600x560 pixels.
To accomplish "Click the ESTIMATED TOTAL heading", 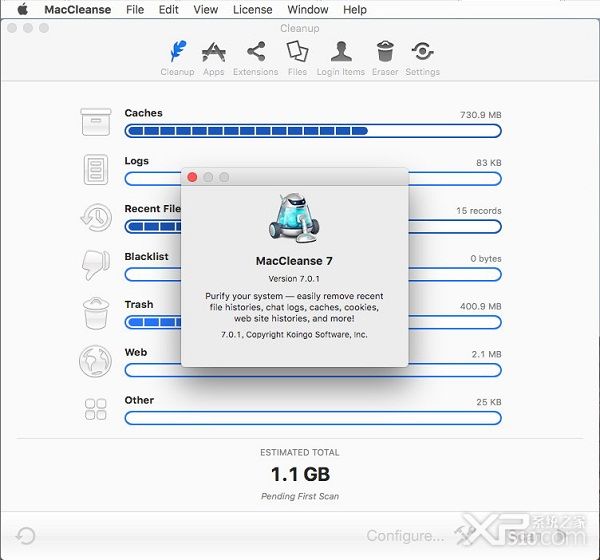I will tap(300, 452).
